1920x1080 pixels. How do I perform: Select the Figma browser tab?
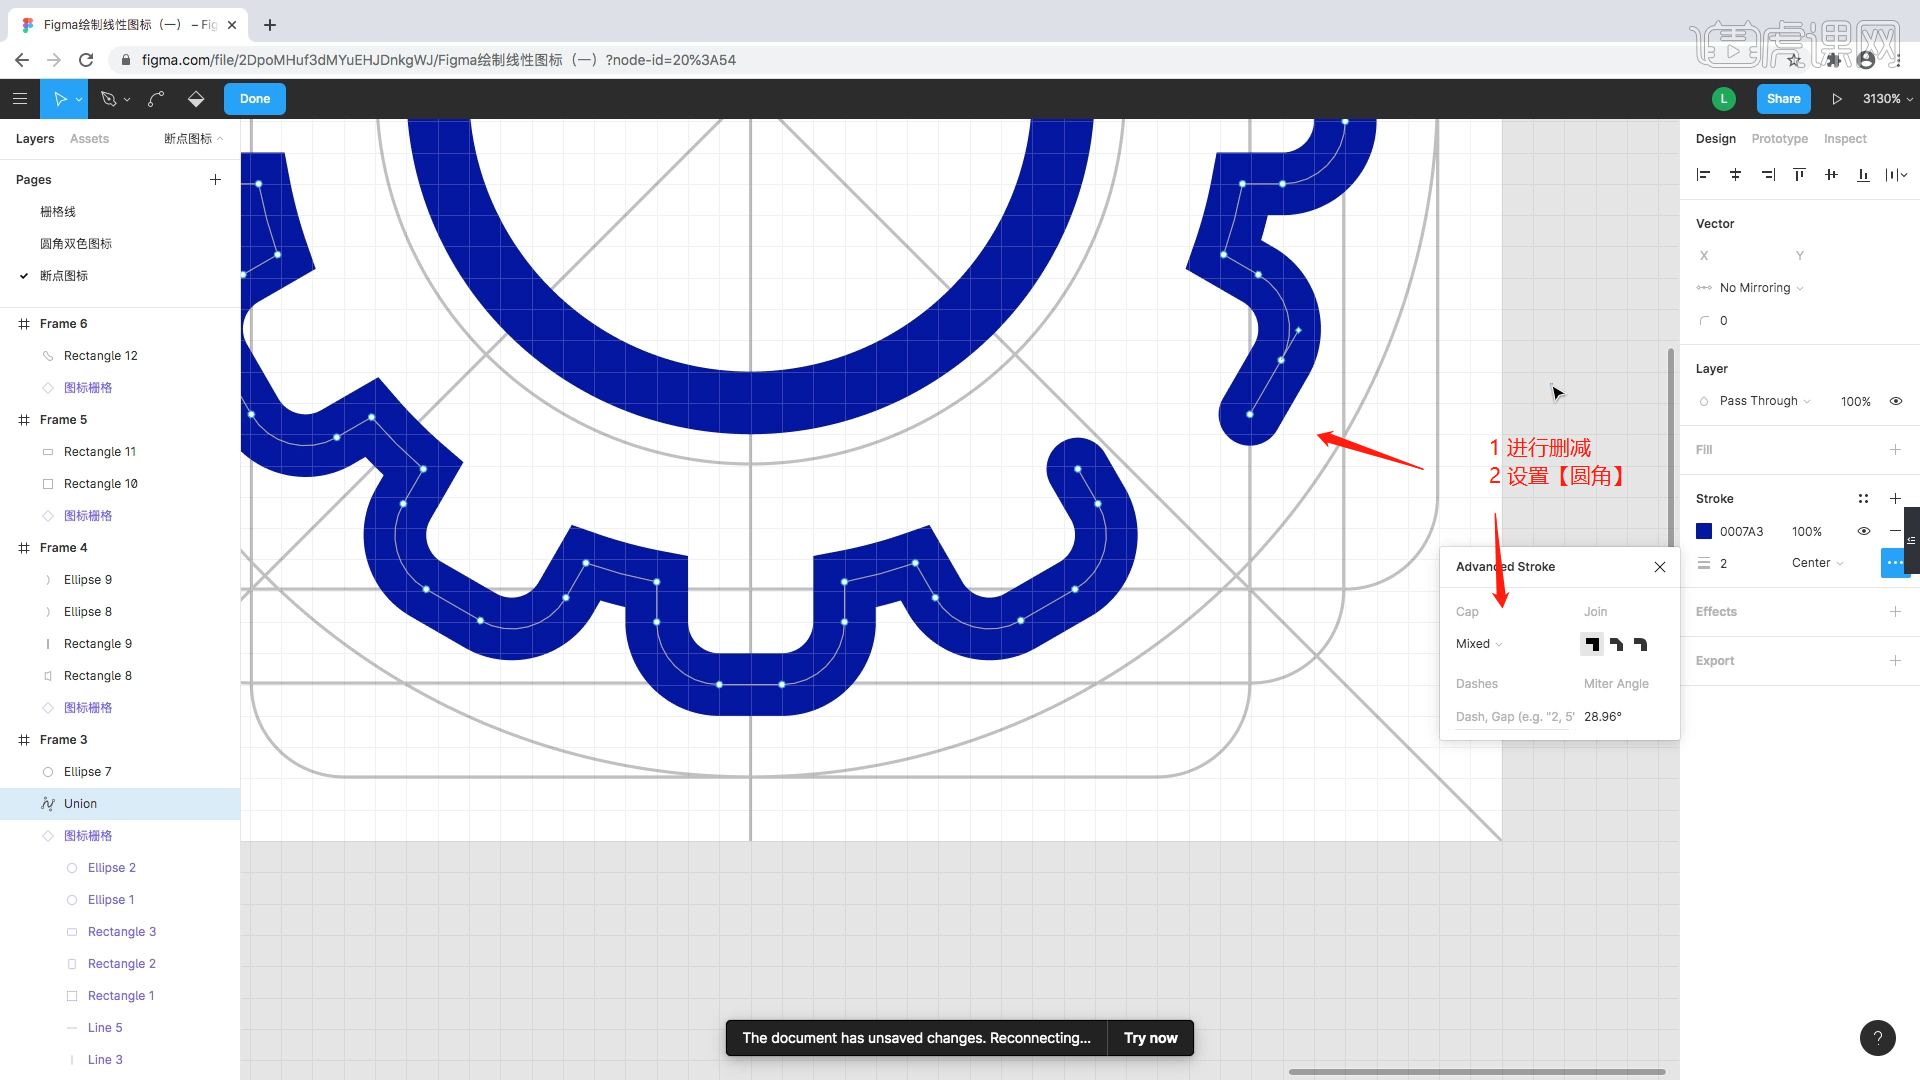pos(127,25)
